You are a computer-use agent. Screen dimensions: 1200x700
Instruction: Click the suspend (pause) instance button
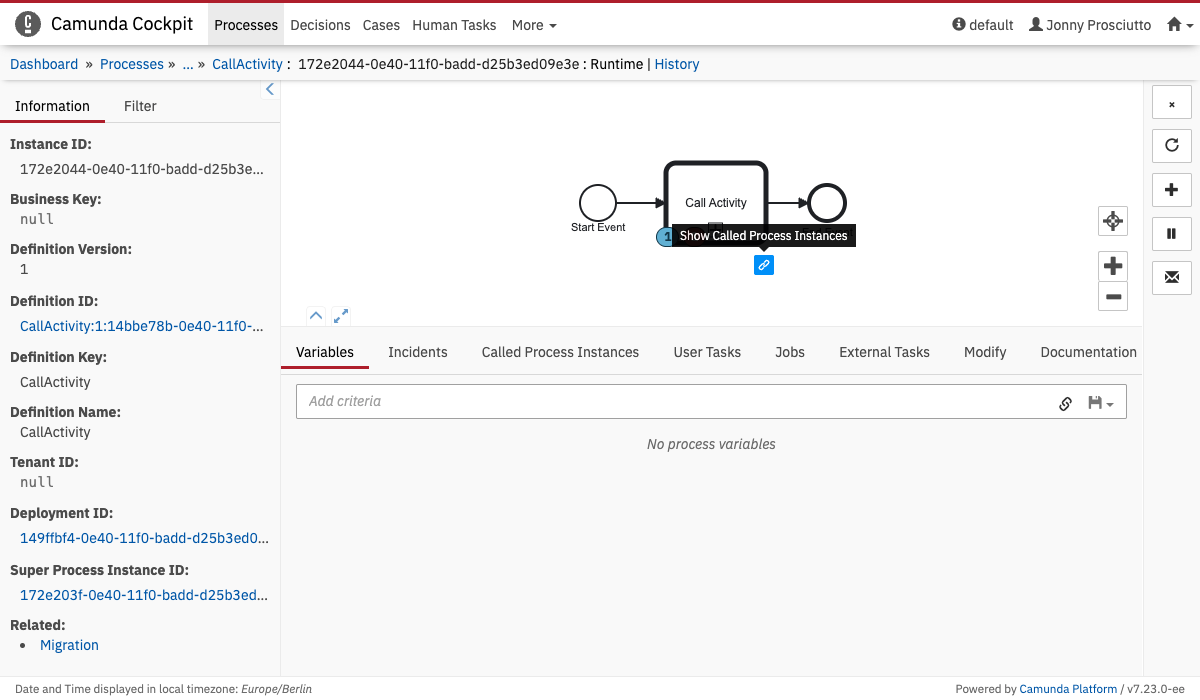click(x=1172, y=234)
